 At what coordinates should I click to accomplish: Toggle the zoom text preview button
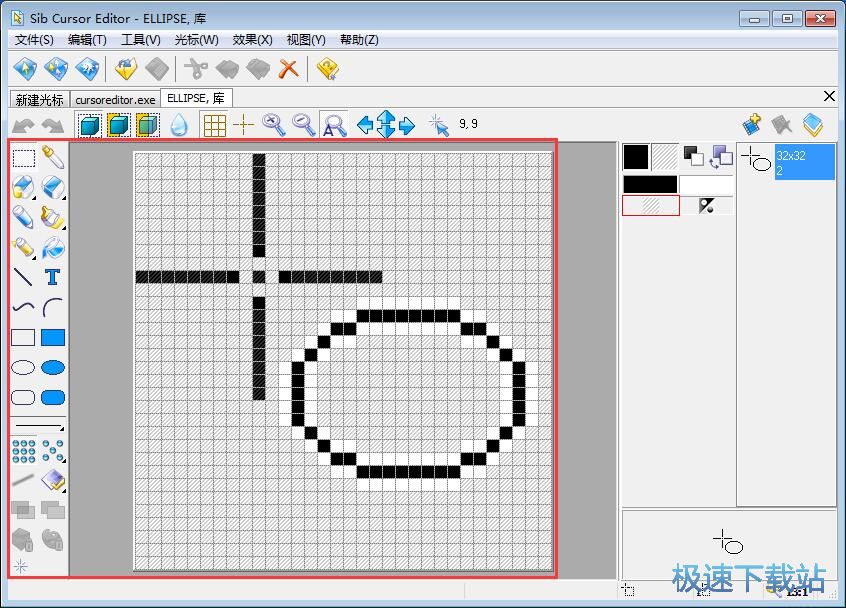tap(334, 124)
